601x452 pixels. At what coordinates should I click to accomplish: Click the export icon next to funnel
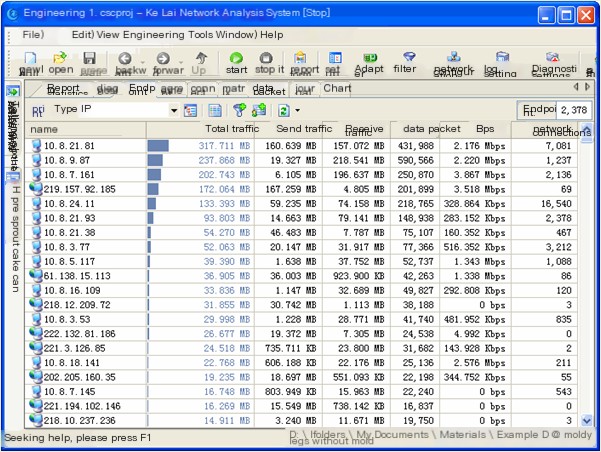[x=259, y=110]
